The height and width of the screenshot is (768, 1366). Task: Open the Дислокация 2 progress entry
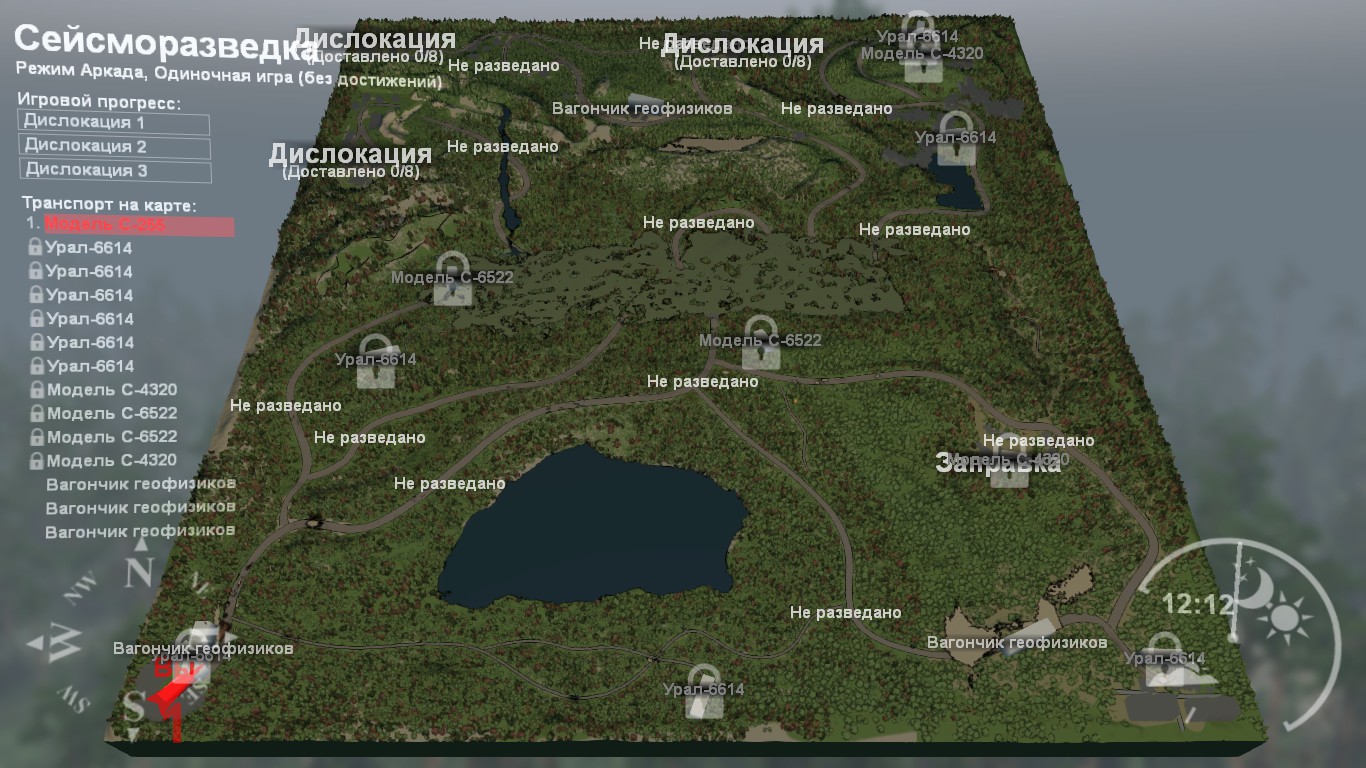pos(113,147)
